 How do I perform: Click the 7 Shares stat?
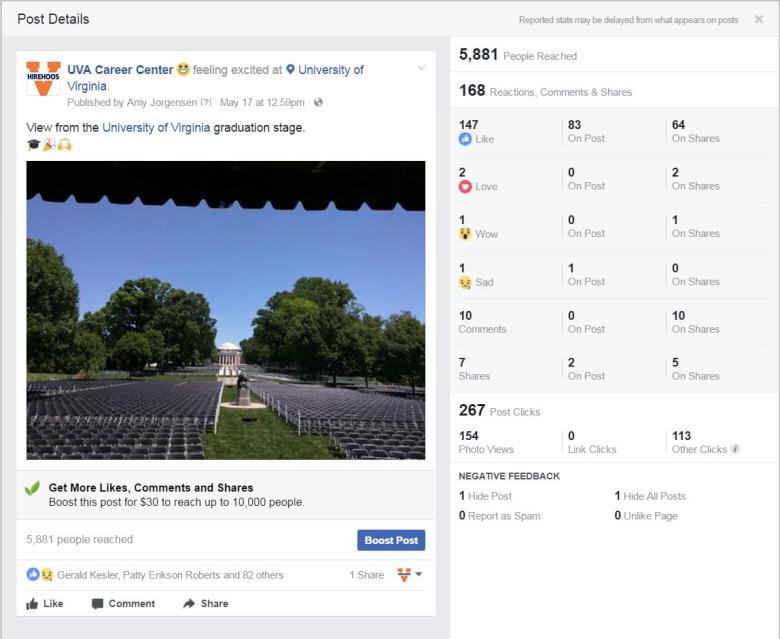474,369
